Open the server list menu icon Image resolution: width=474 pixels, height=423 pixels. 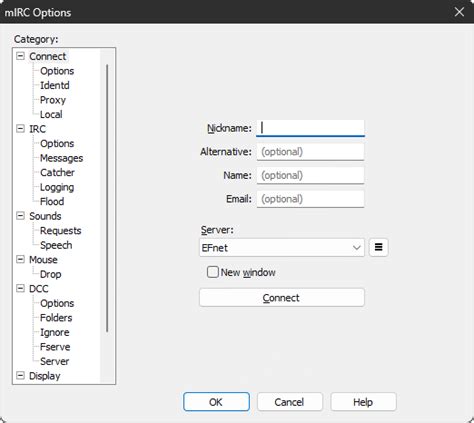pos(378,247)
